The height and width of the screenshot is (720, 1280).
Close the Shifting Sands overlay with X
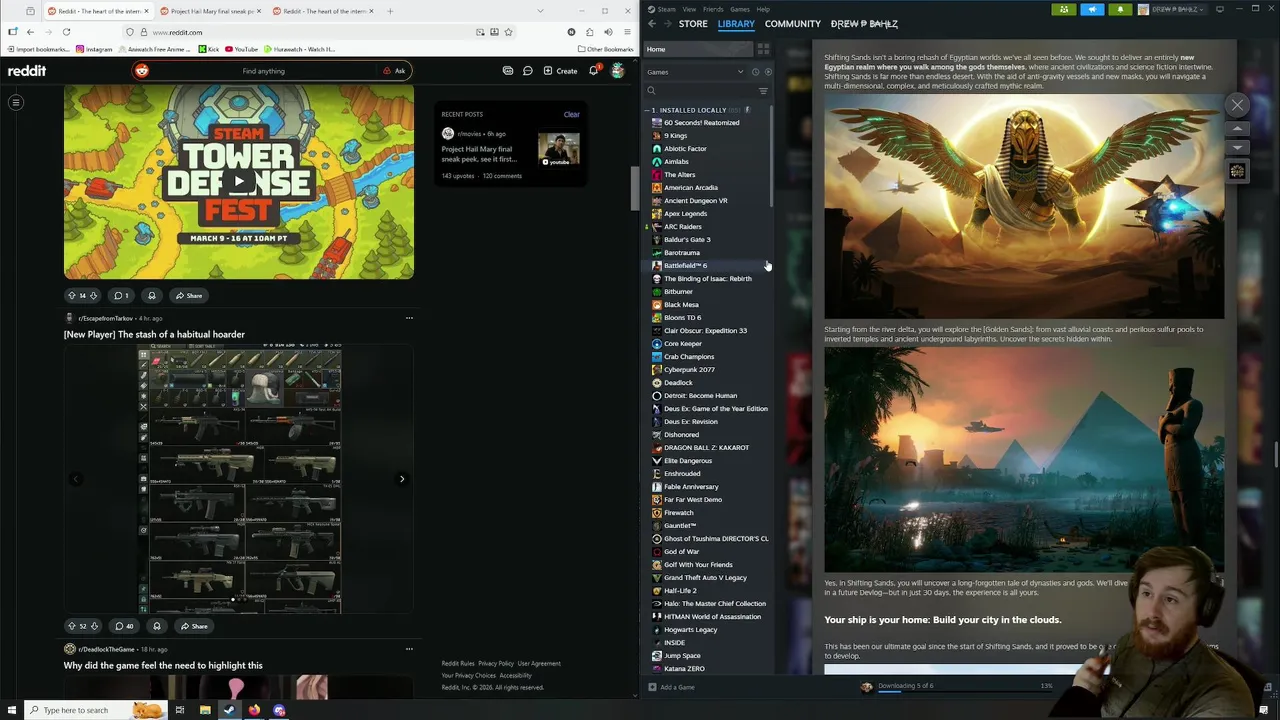coord(1237,105)
